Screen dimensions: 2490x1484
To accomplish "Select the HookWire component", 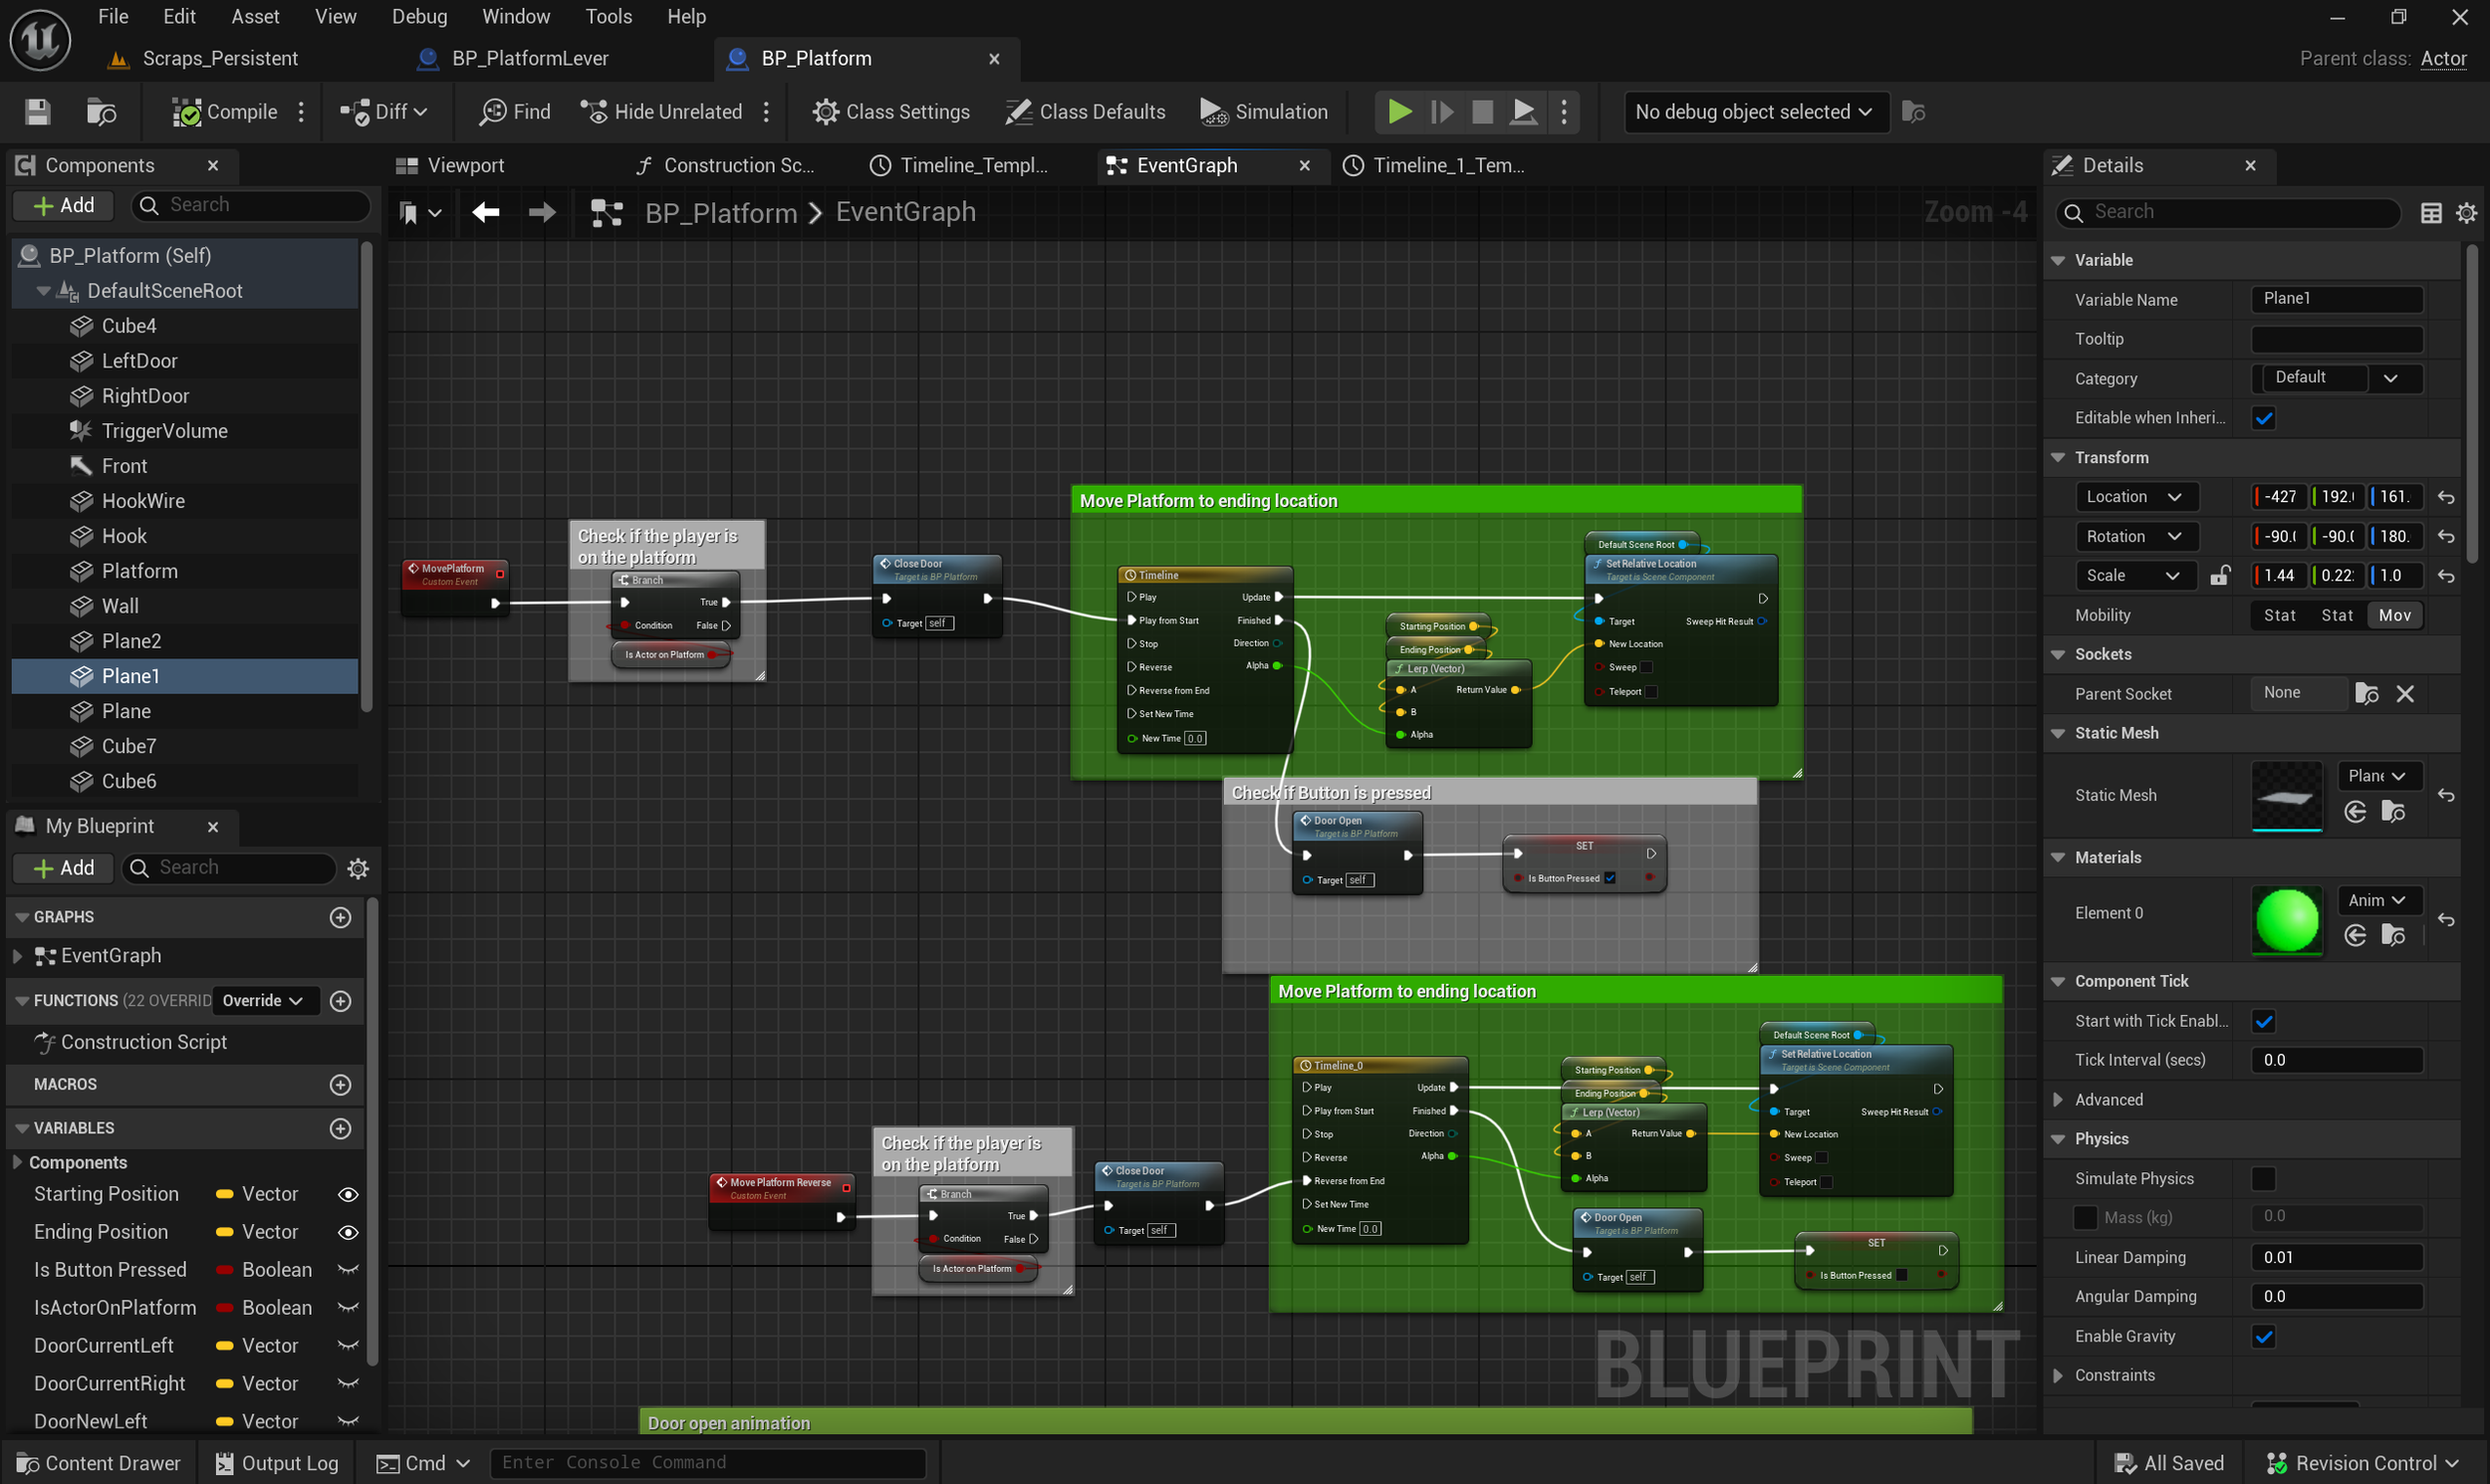I will click(143, 501).
